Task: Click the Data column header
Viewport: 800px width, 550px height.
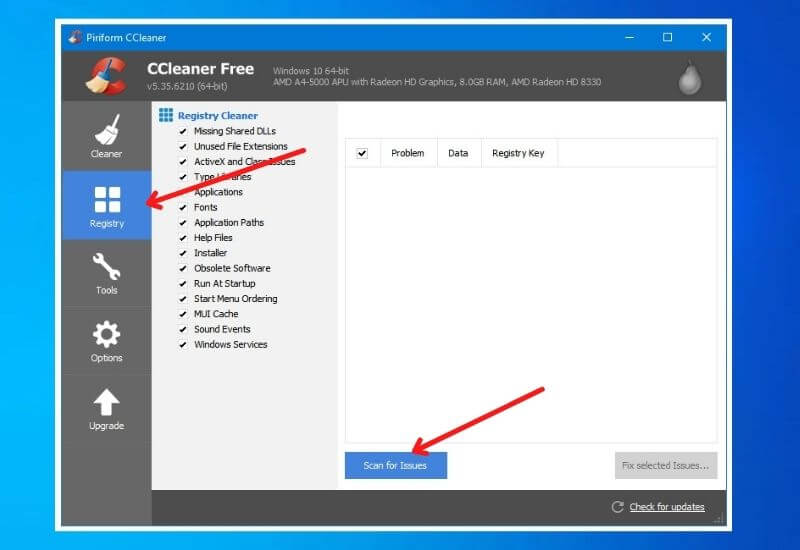Action: (458, 153)
